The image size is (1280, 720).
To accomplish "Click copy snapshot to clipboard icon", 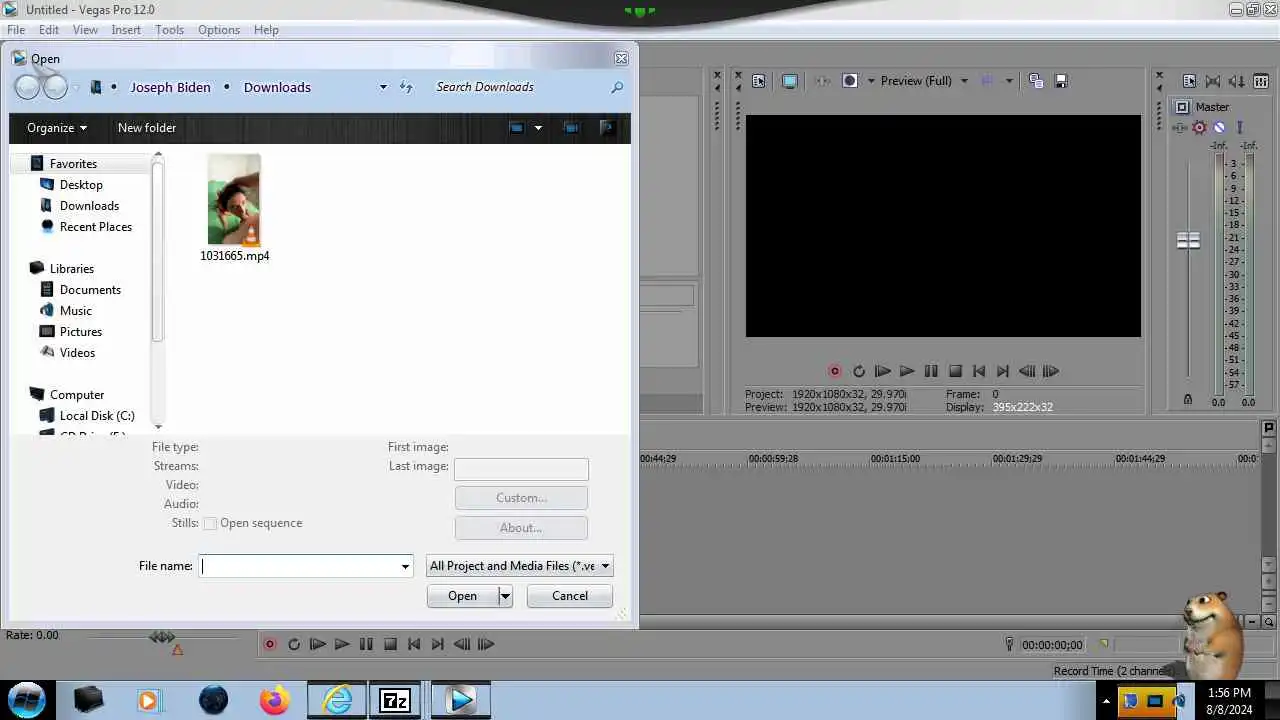I will [x=1036, y=81].
